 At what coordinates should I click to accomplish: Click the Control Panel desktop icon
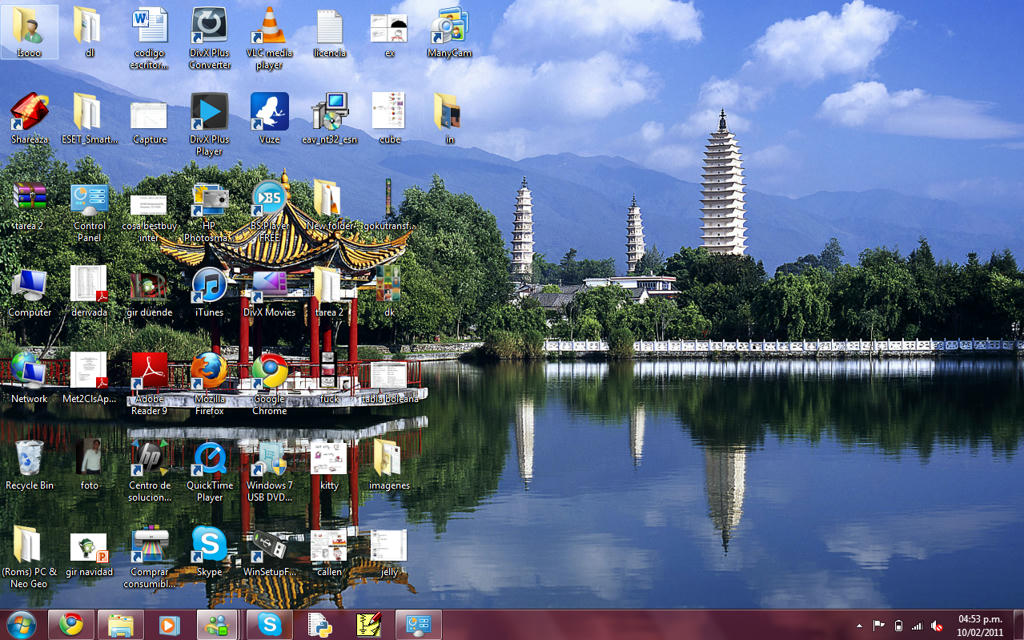89,200
